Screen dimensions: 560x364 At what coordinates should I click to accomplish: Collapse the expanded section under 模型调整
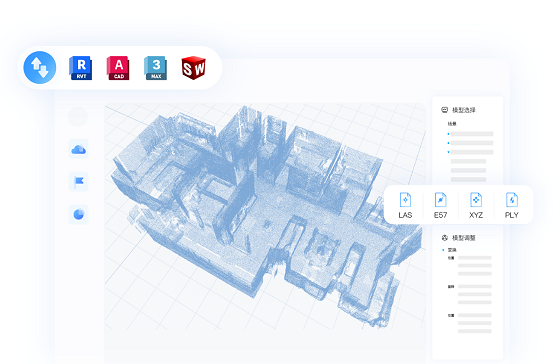point(444,250)
